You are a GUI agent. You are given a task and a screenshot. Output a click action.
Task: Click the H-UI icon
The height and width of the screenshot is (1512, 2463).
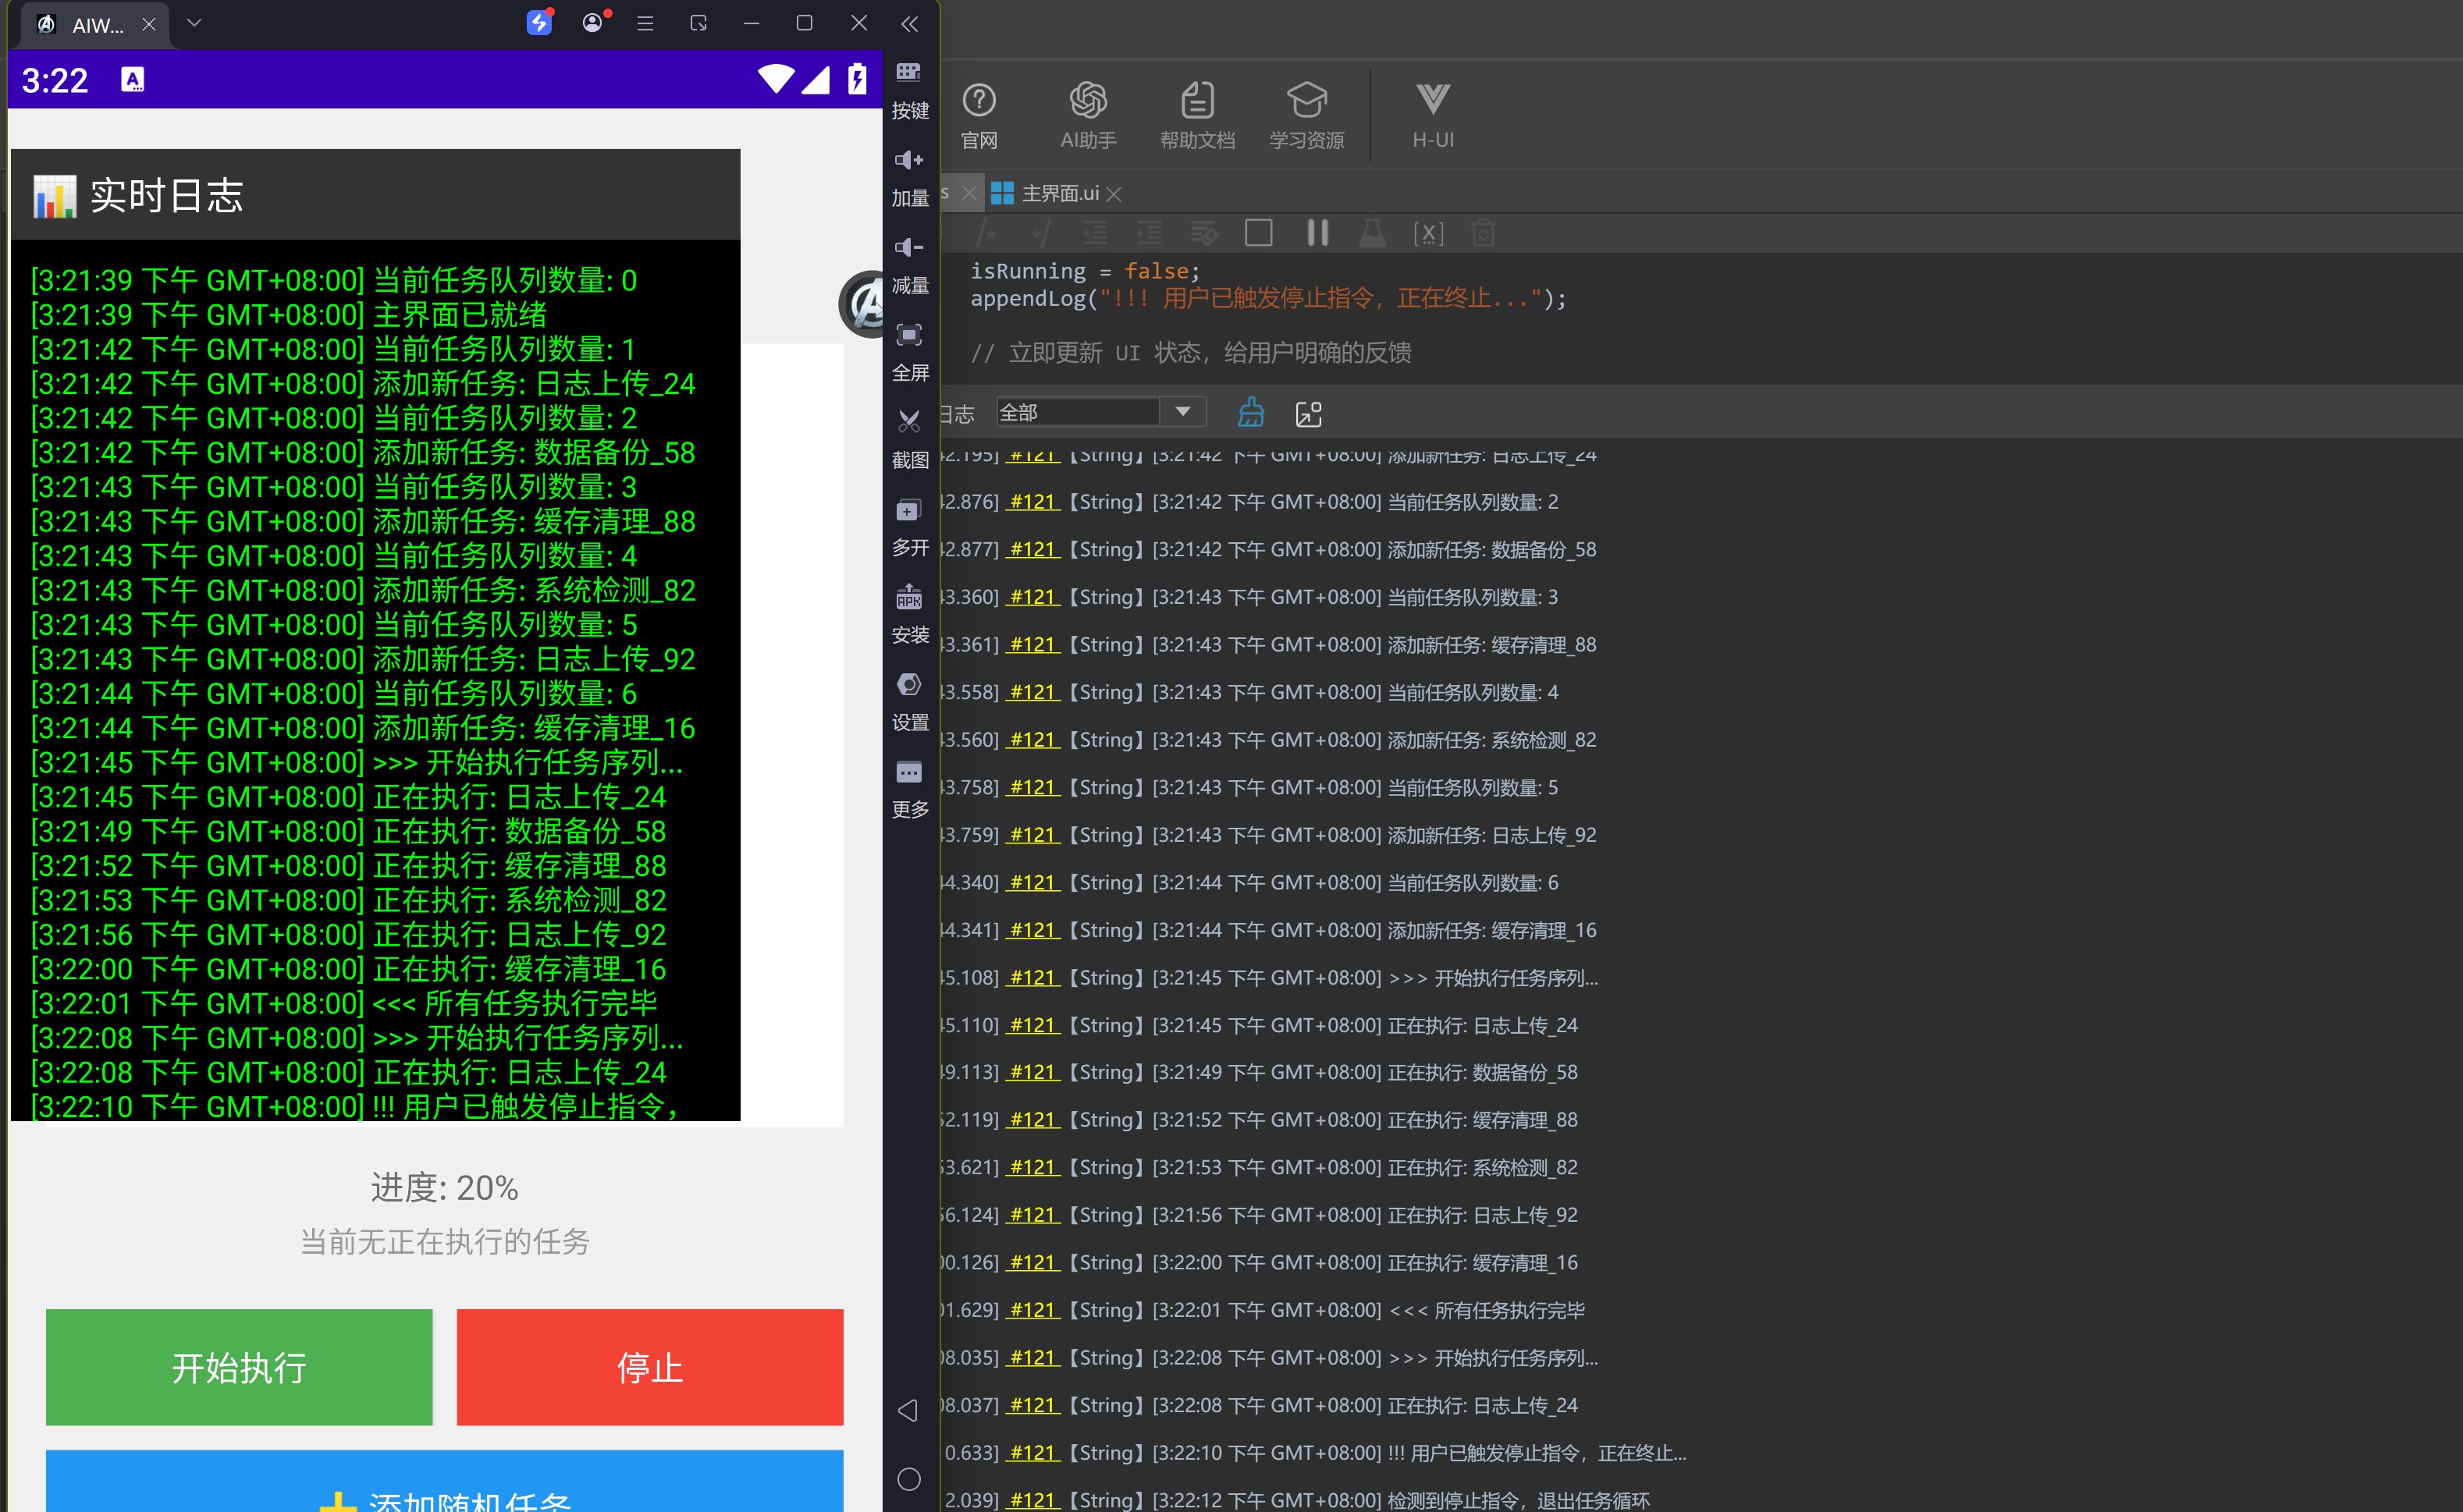[x=1432, y=115]
